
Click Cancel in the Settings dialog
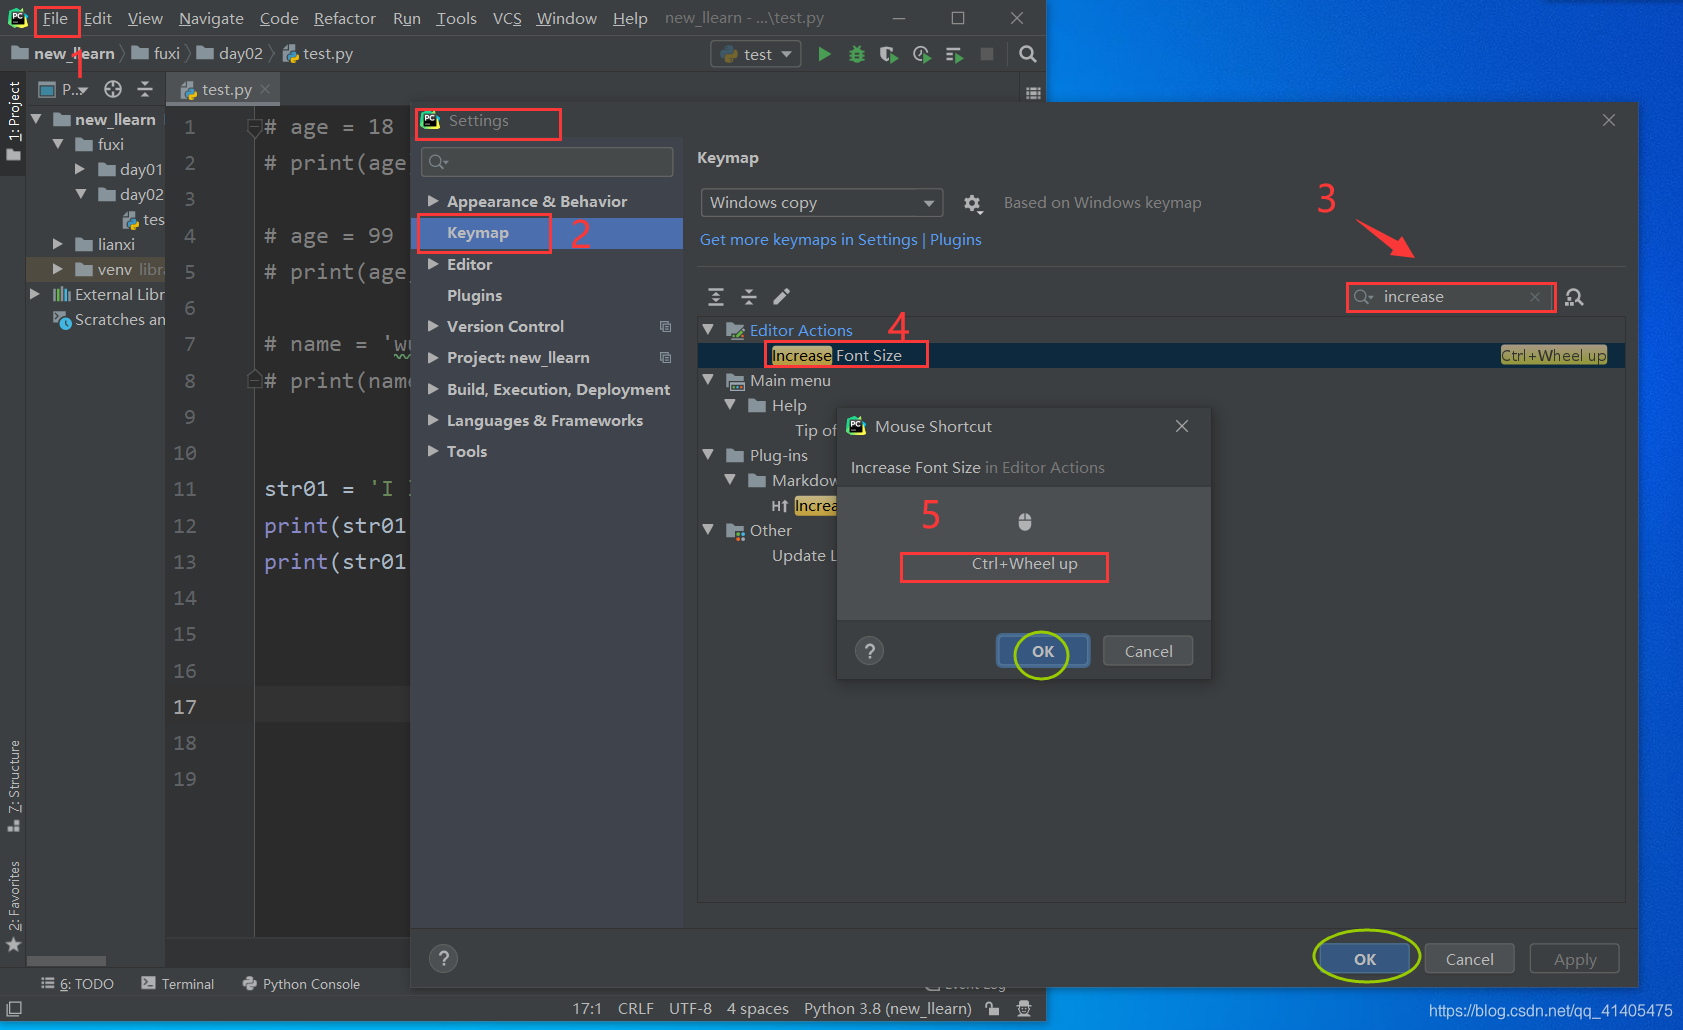[1469, 959]
